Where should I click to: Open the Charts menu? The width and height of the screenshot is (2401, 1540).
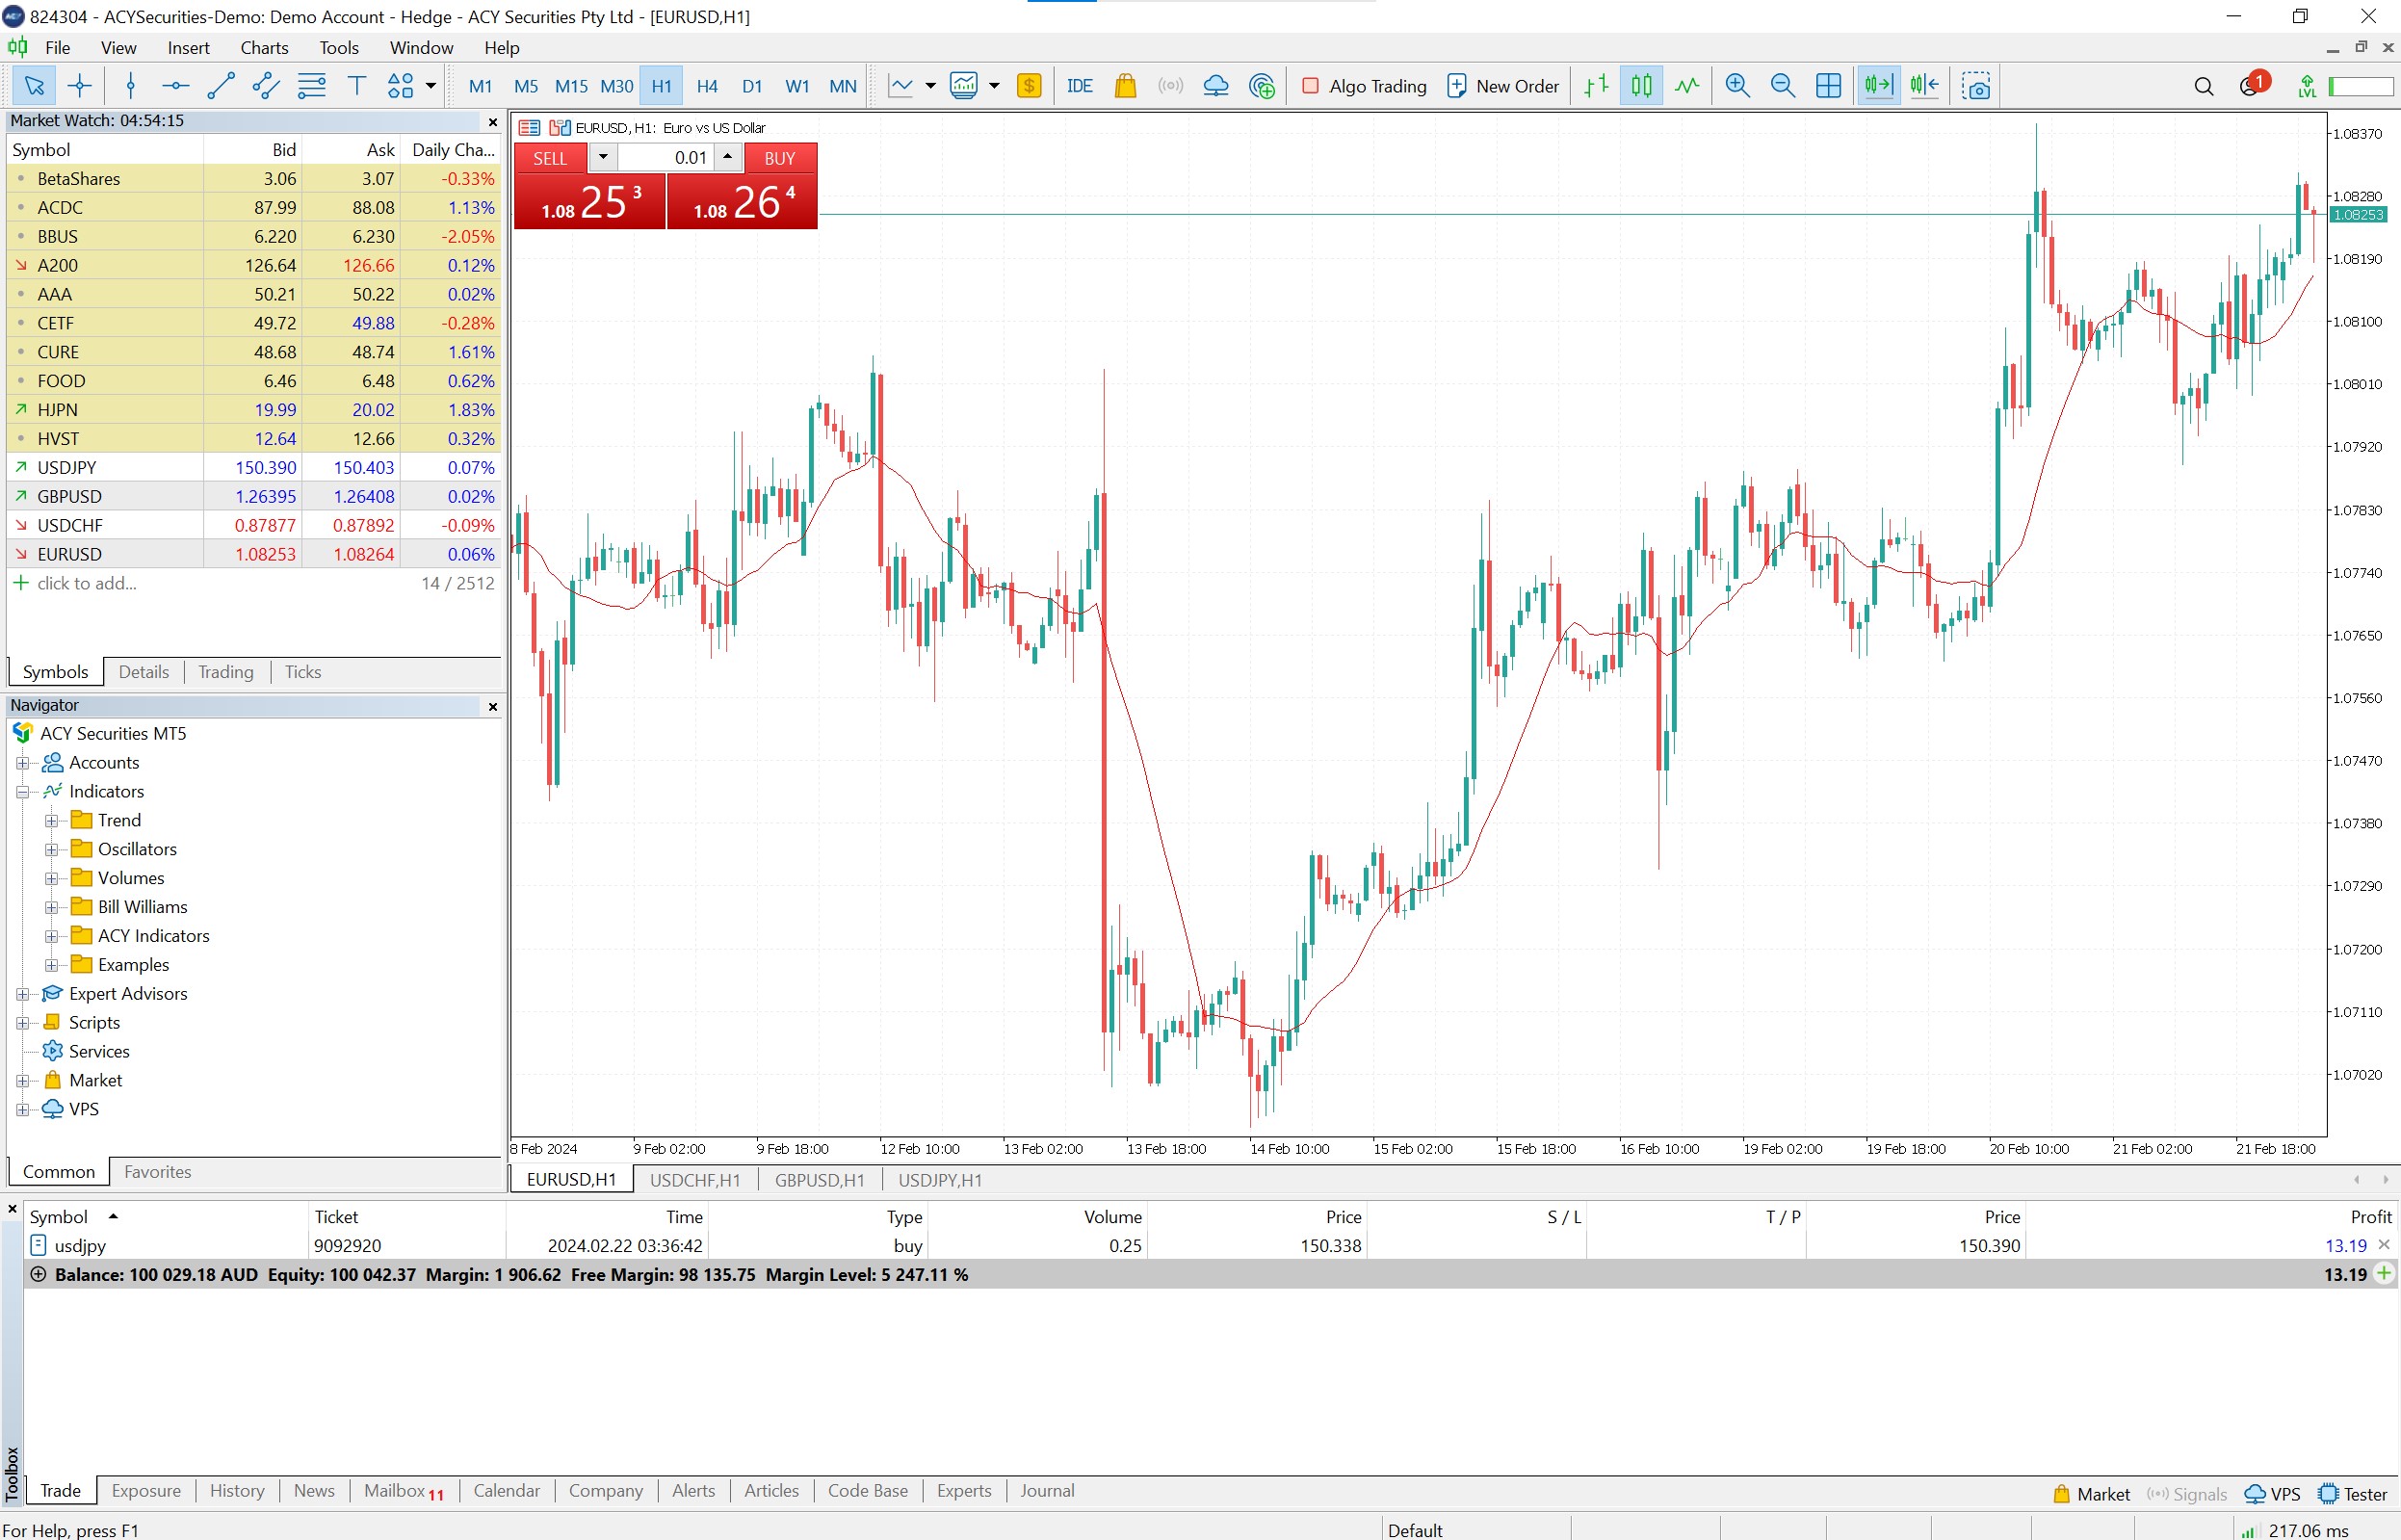(264, 47)
